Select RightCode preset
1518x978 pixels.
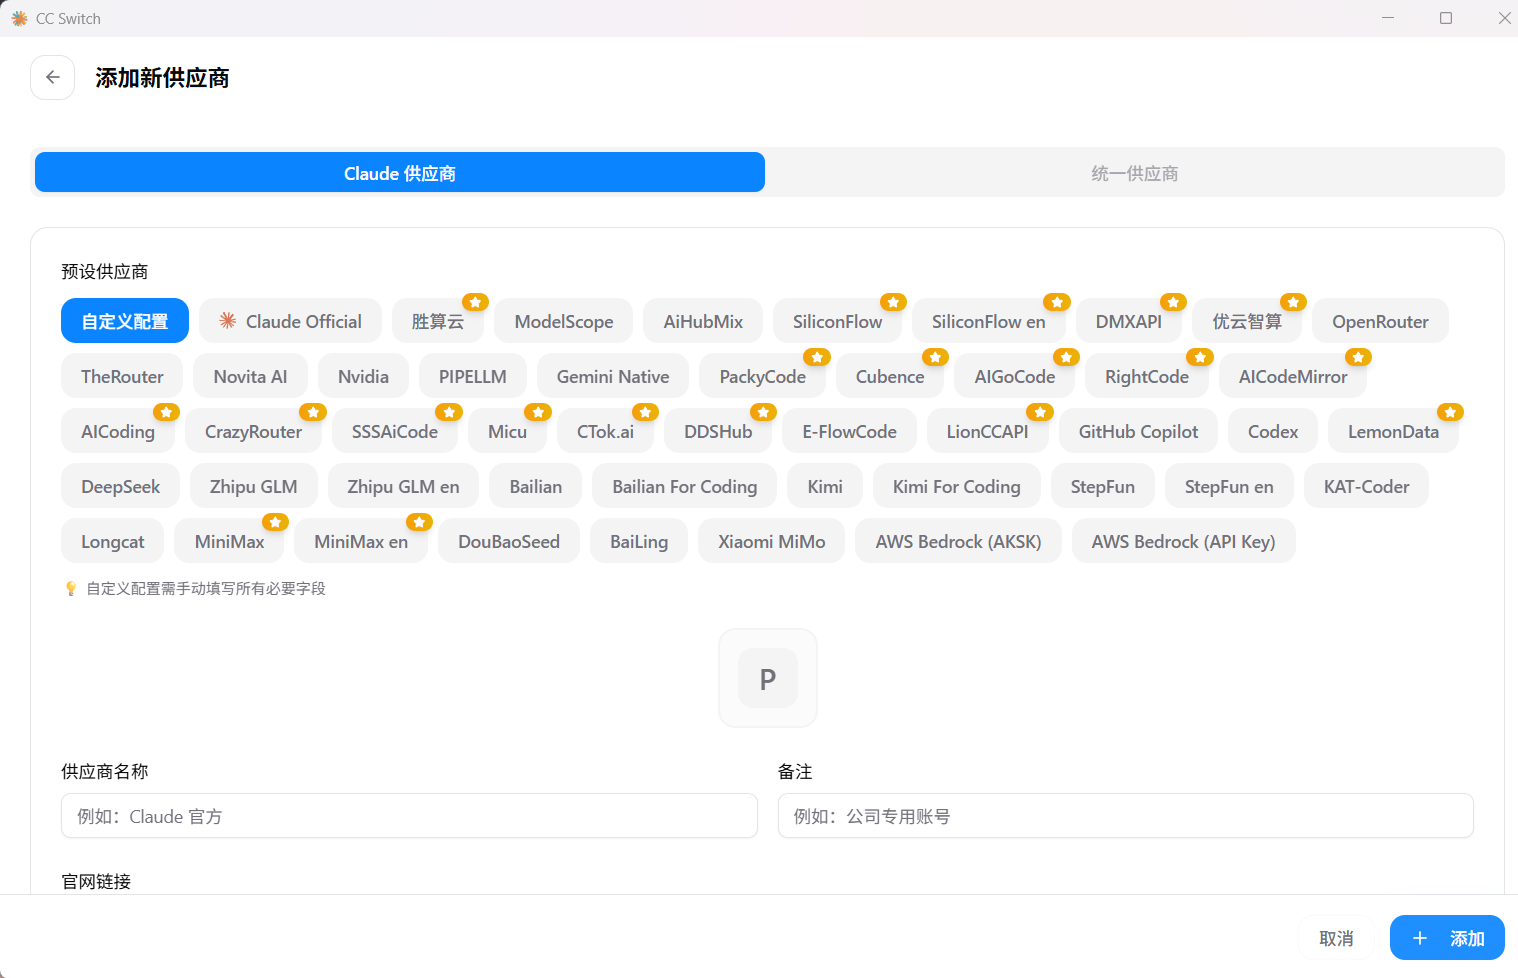pyautogui.click(x=1147, y=376)
